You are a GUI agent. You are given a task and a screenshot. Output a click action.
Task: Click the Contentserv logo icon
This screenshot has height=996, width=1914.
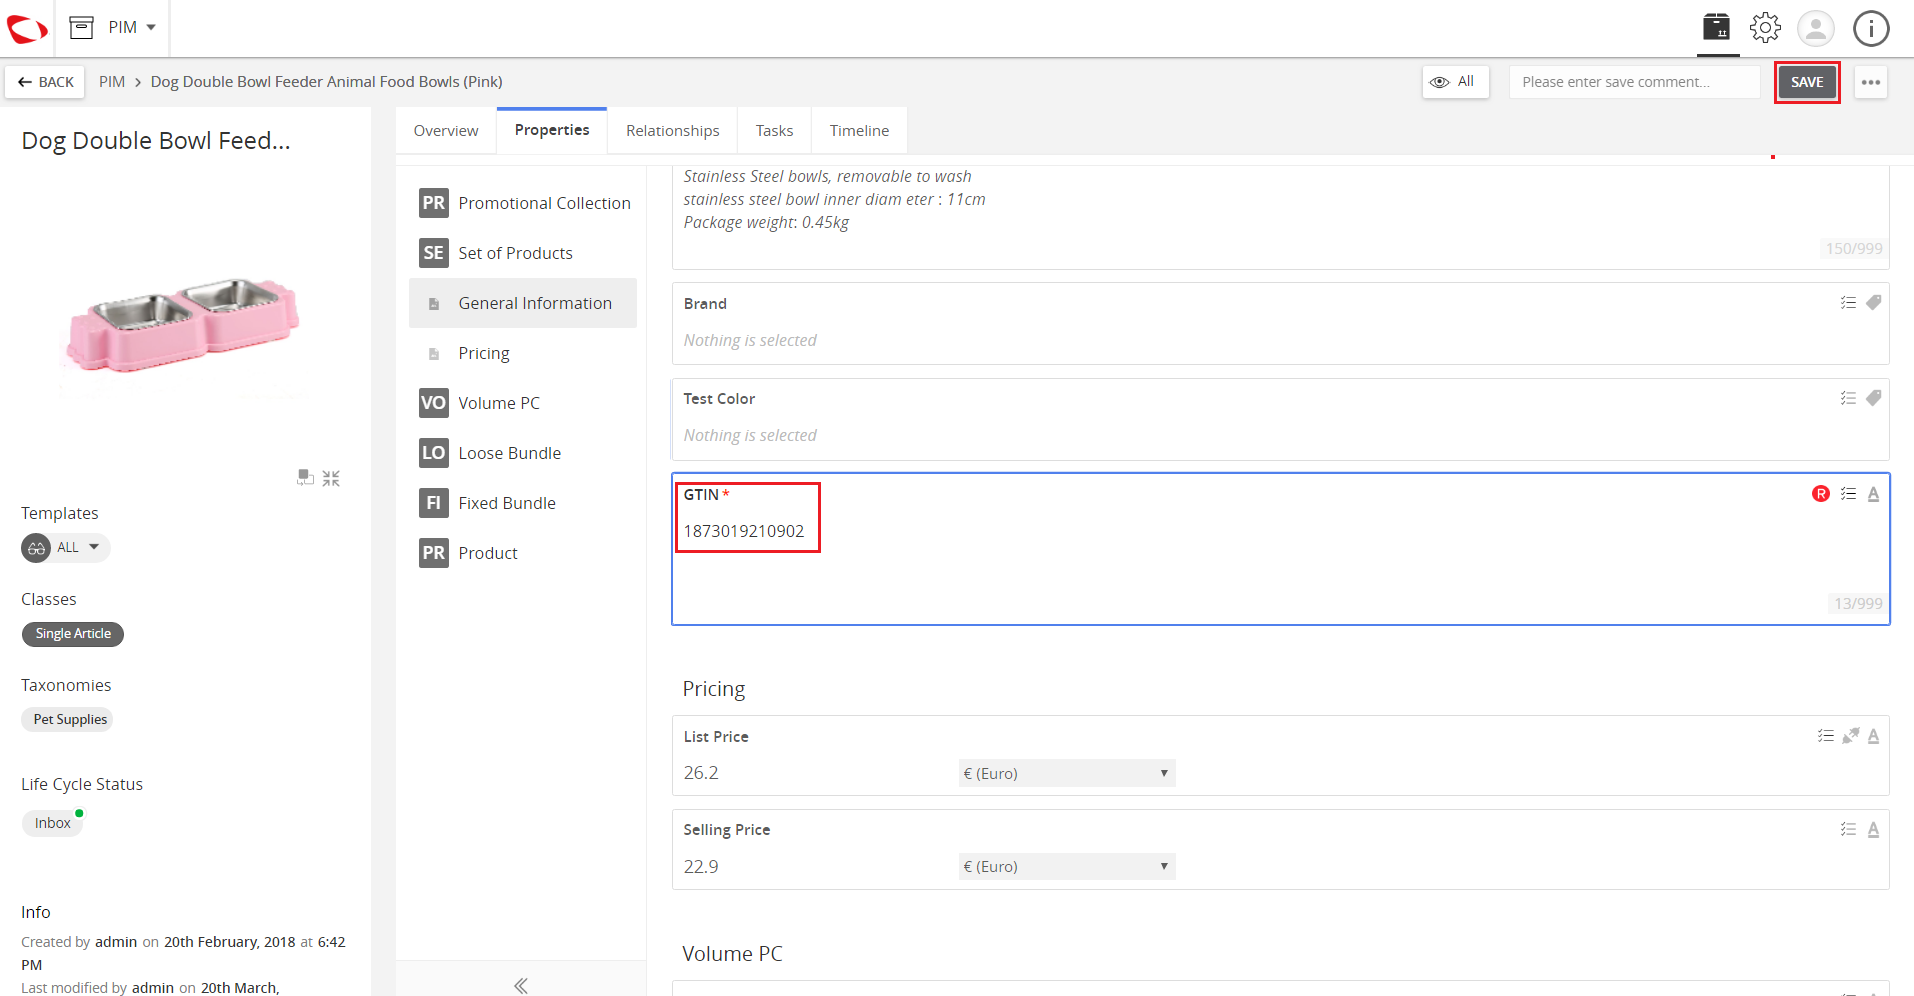coord(27,28)
